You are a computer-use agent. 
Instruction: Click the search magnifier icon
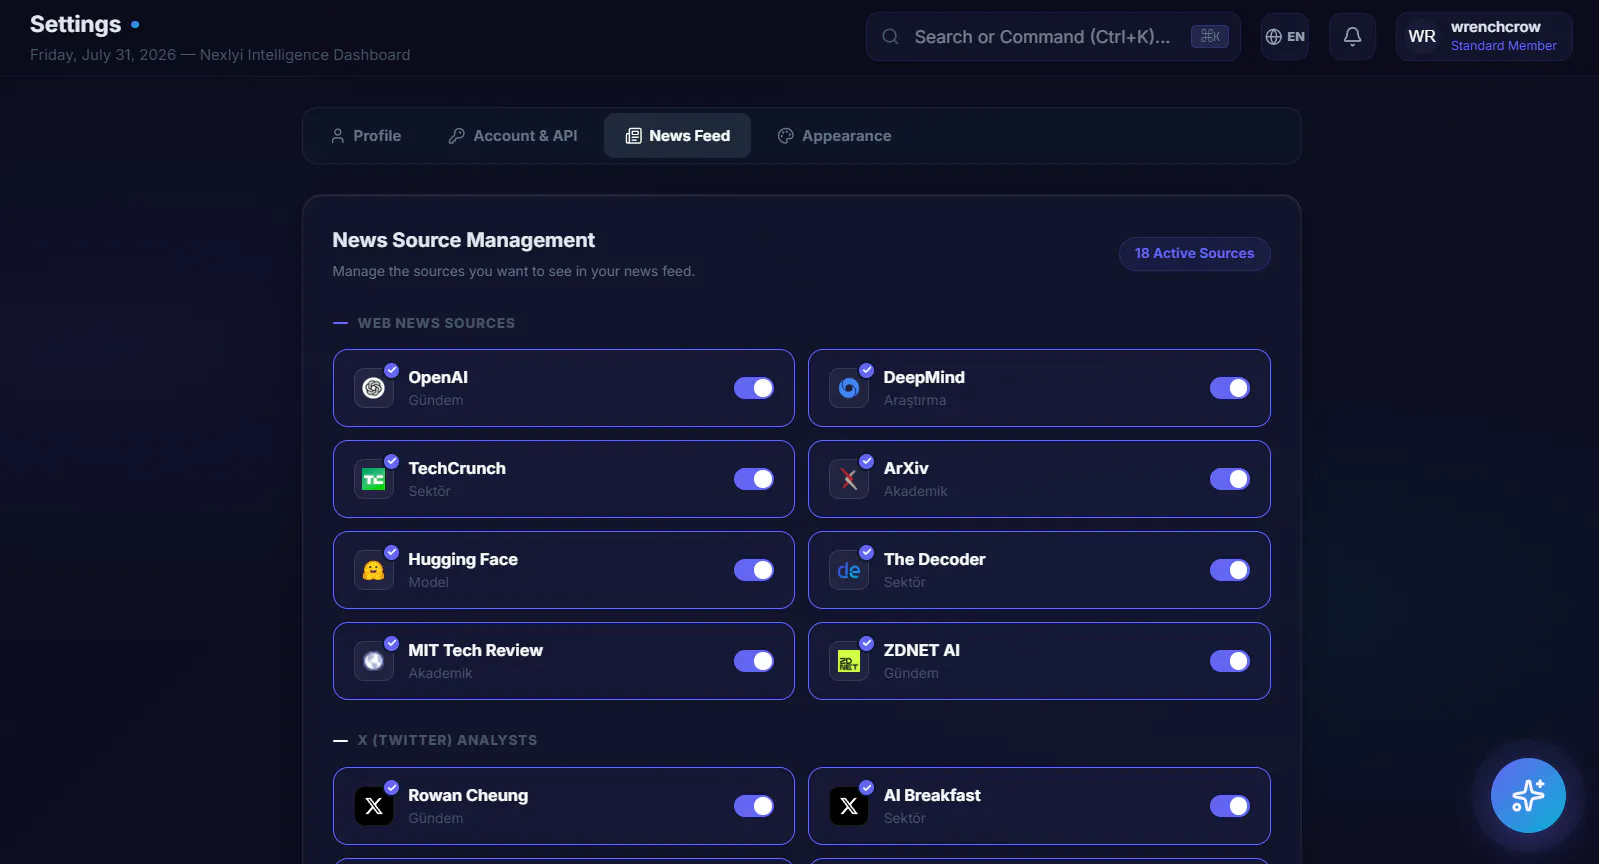pos(890,37)
